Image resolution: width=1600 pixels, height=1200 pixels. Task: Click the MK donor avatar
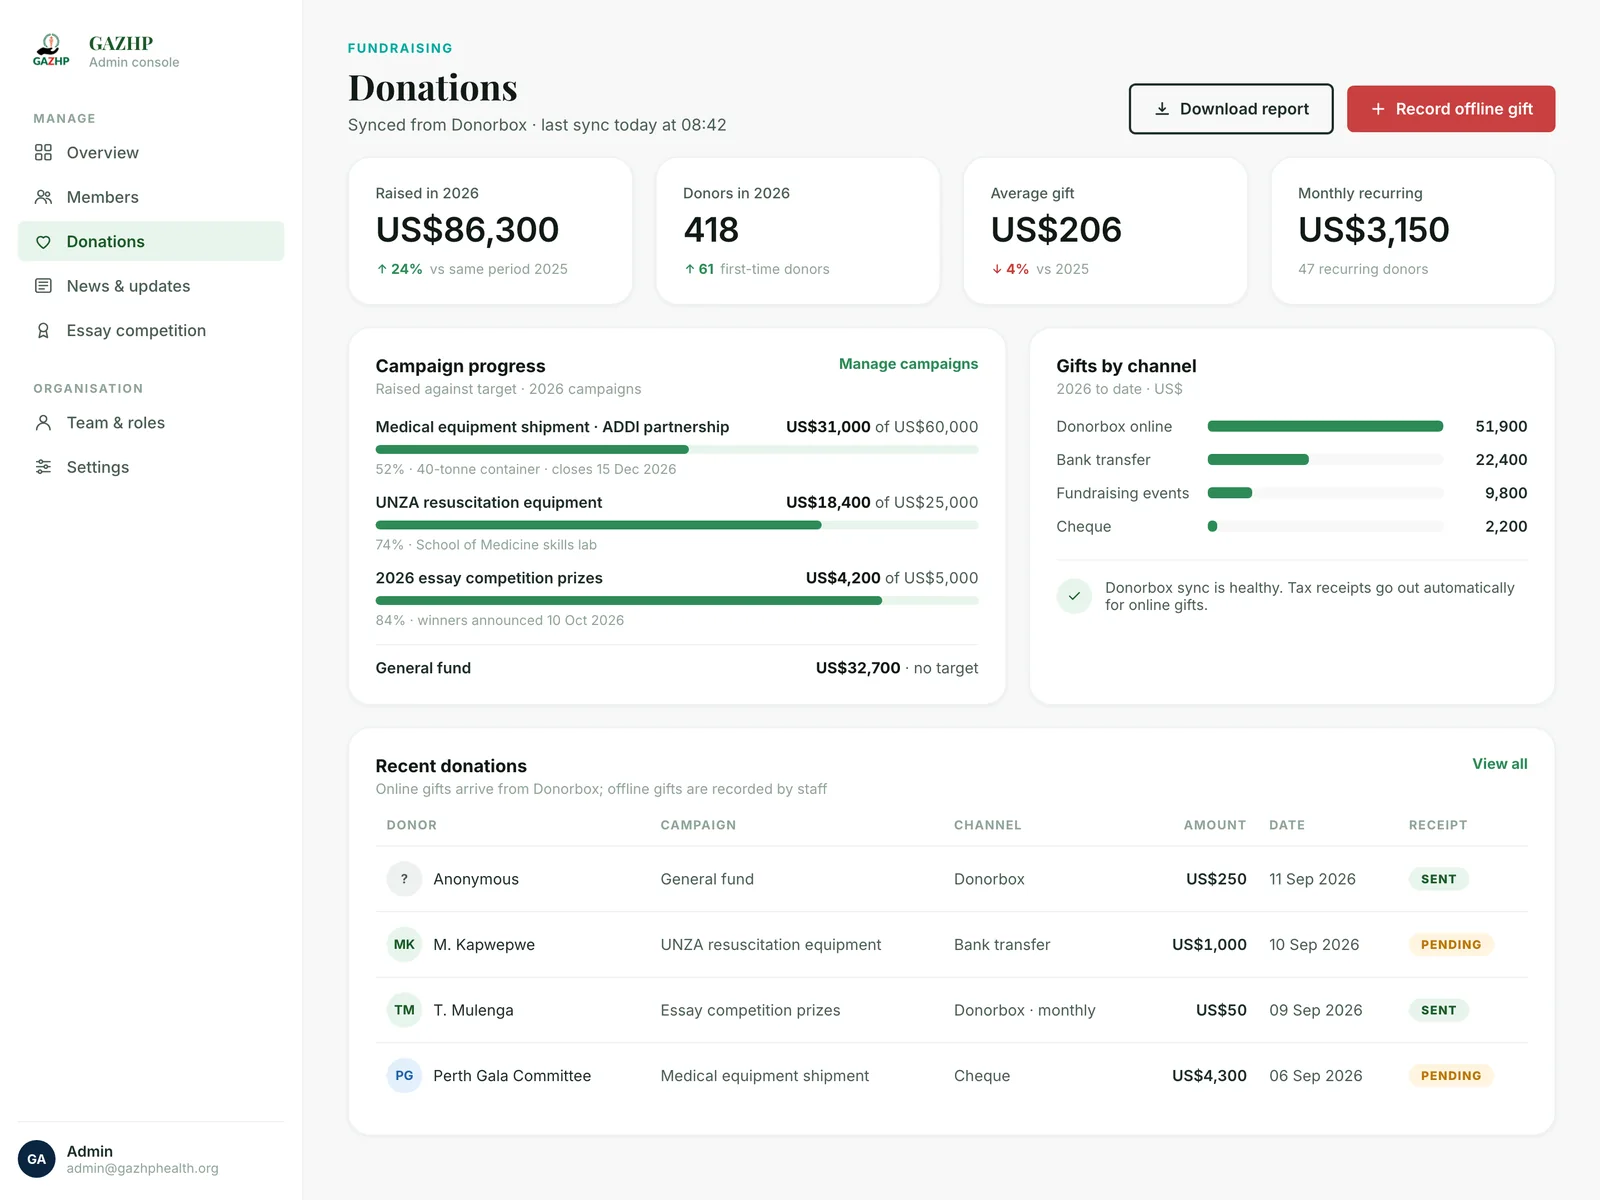pyautogui.click(x=404, y=945)
